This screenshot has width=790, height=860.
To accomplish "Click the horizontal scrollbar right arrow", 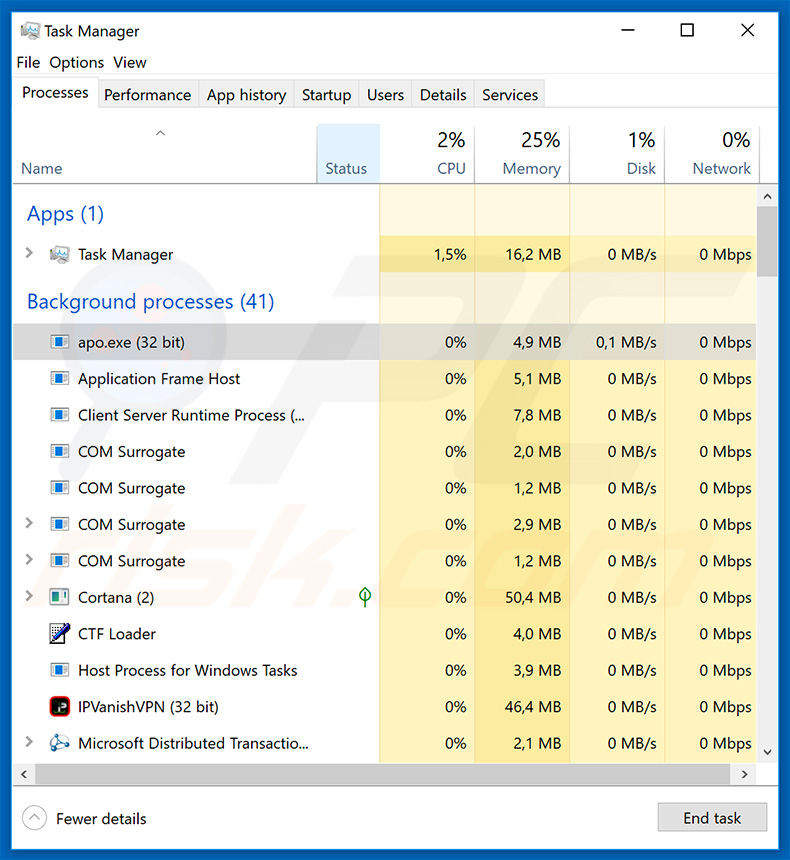I will coord(744,774).
